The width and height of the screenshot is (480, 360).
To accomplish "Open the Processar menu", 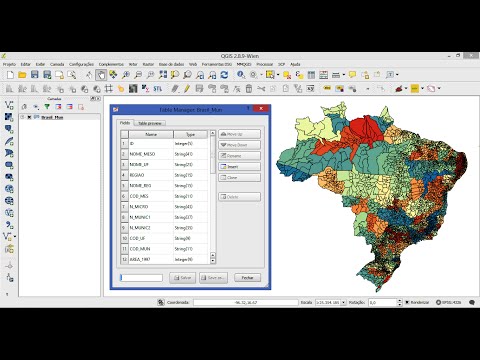I will 265,64.
